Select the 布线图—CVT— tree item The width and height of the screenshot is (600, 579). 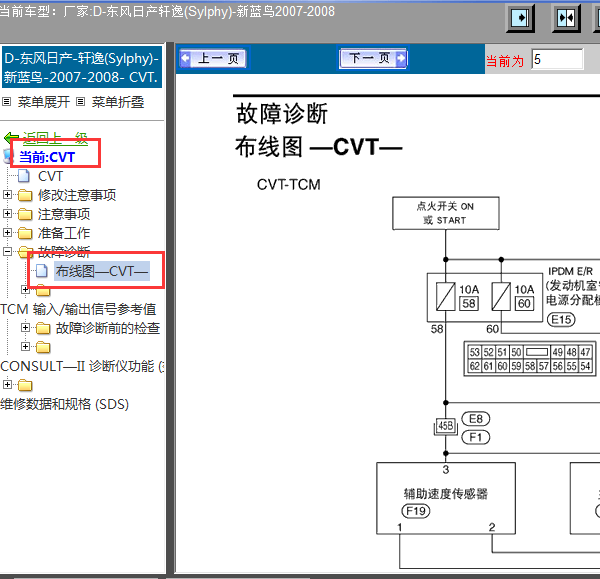coord(102,271)
